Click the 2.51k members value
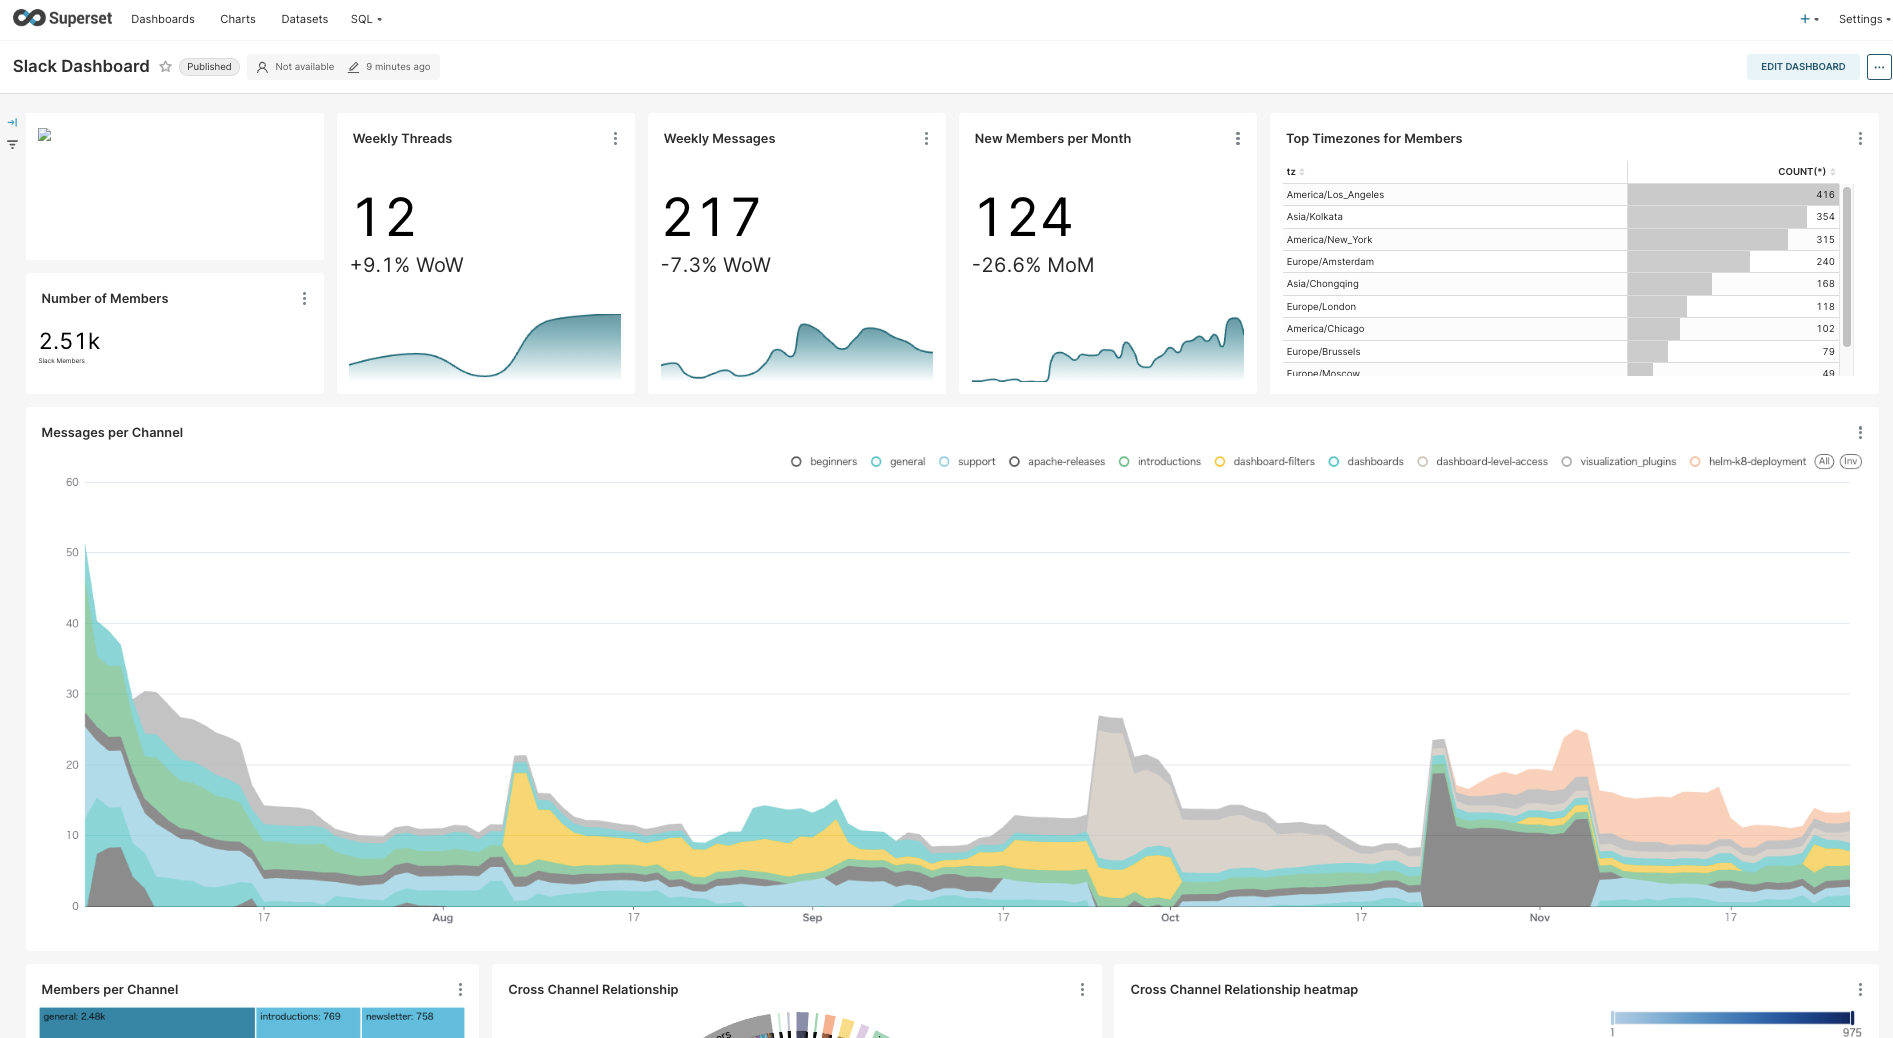The image size is (1893, 1038). pyautogui.click(x=70, y=342)
